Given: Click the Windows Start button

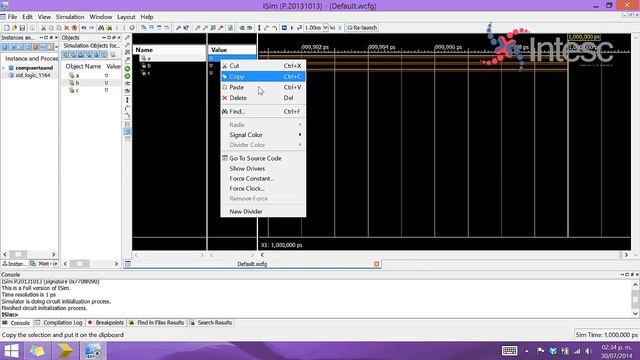Looking at the screenshot, I should pos(11,351).
